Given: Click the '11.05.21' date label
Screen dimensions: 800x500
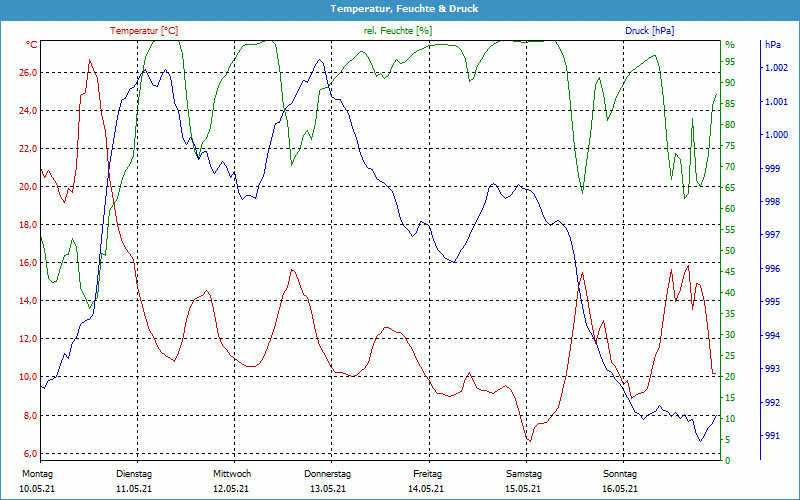Looking at the screenshot, I should point(134,489).
